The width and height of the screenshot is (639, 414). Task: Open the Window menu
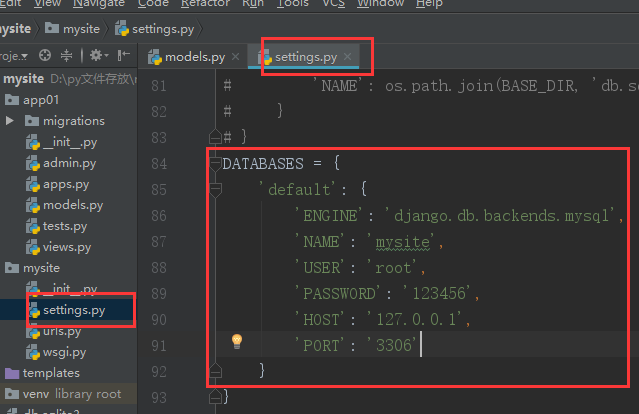tap(381, 3)
